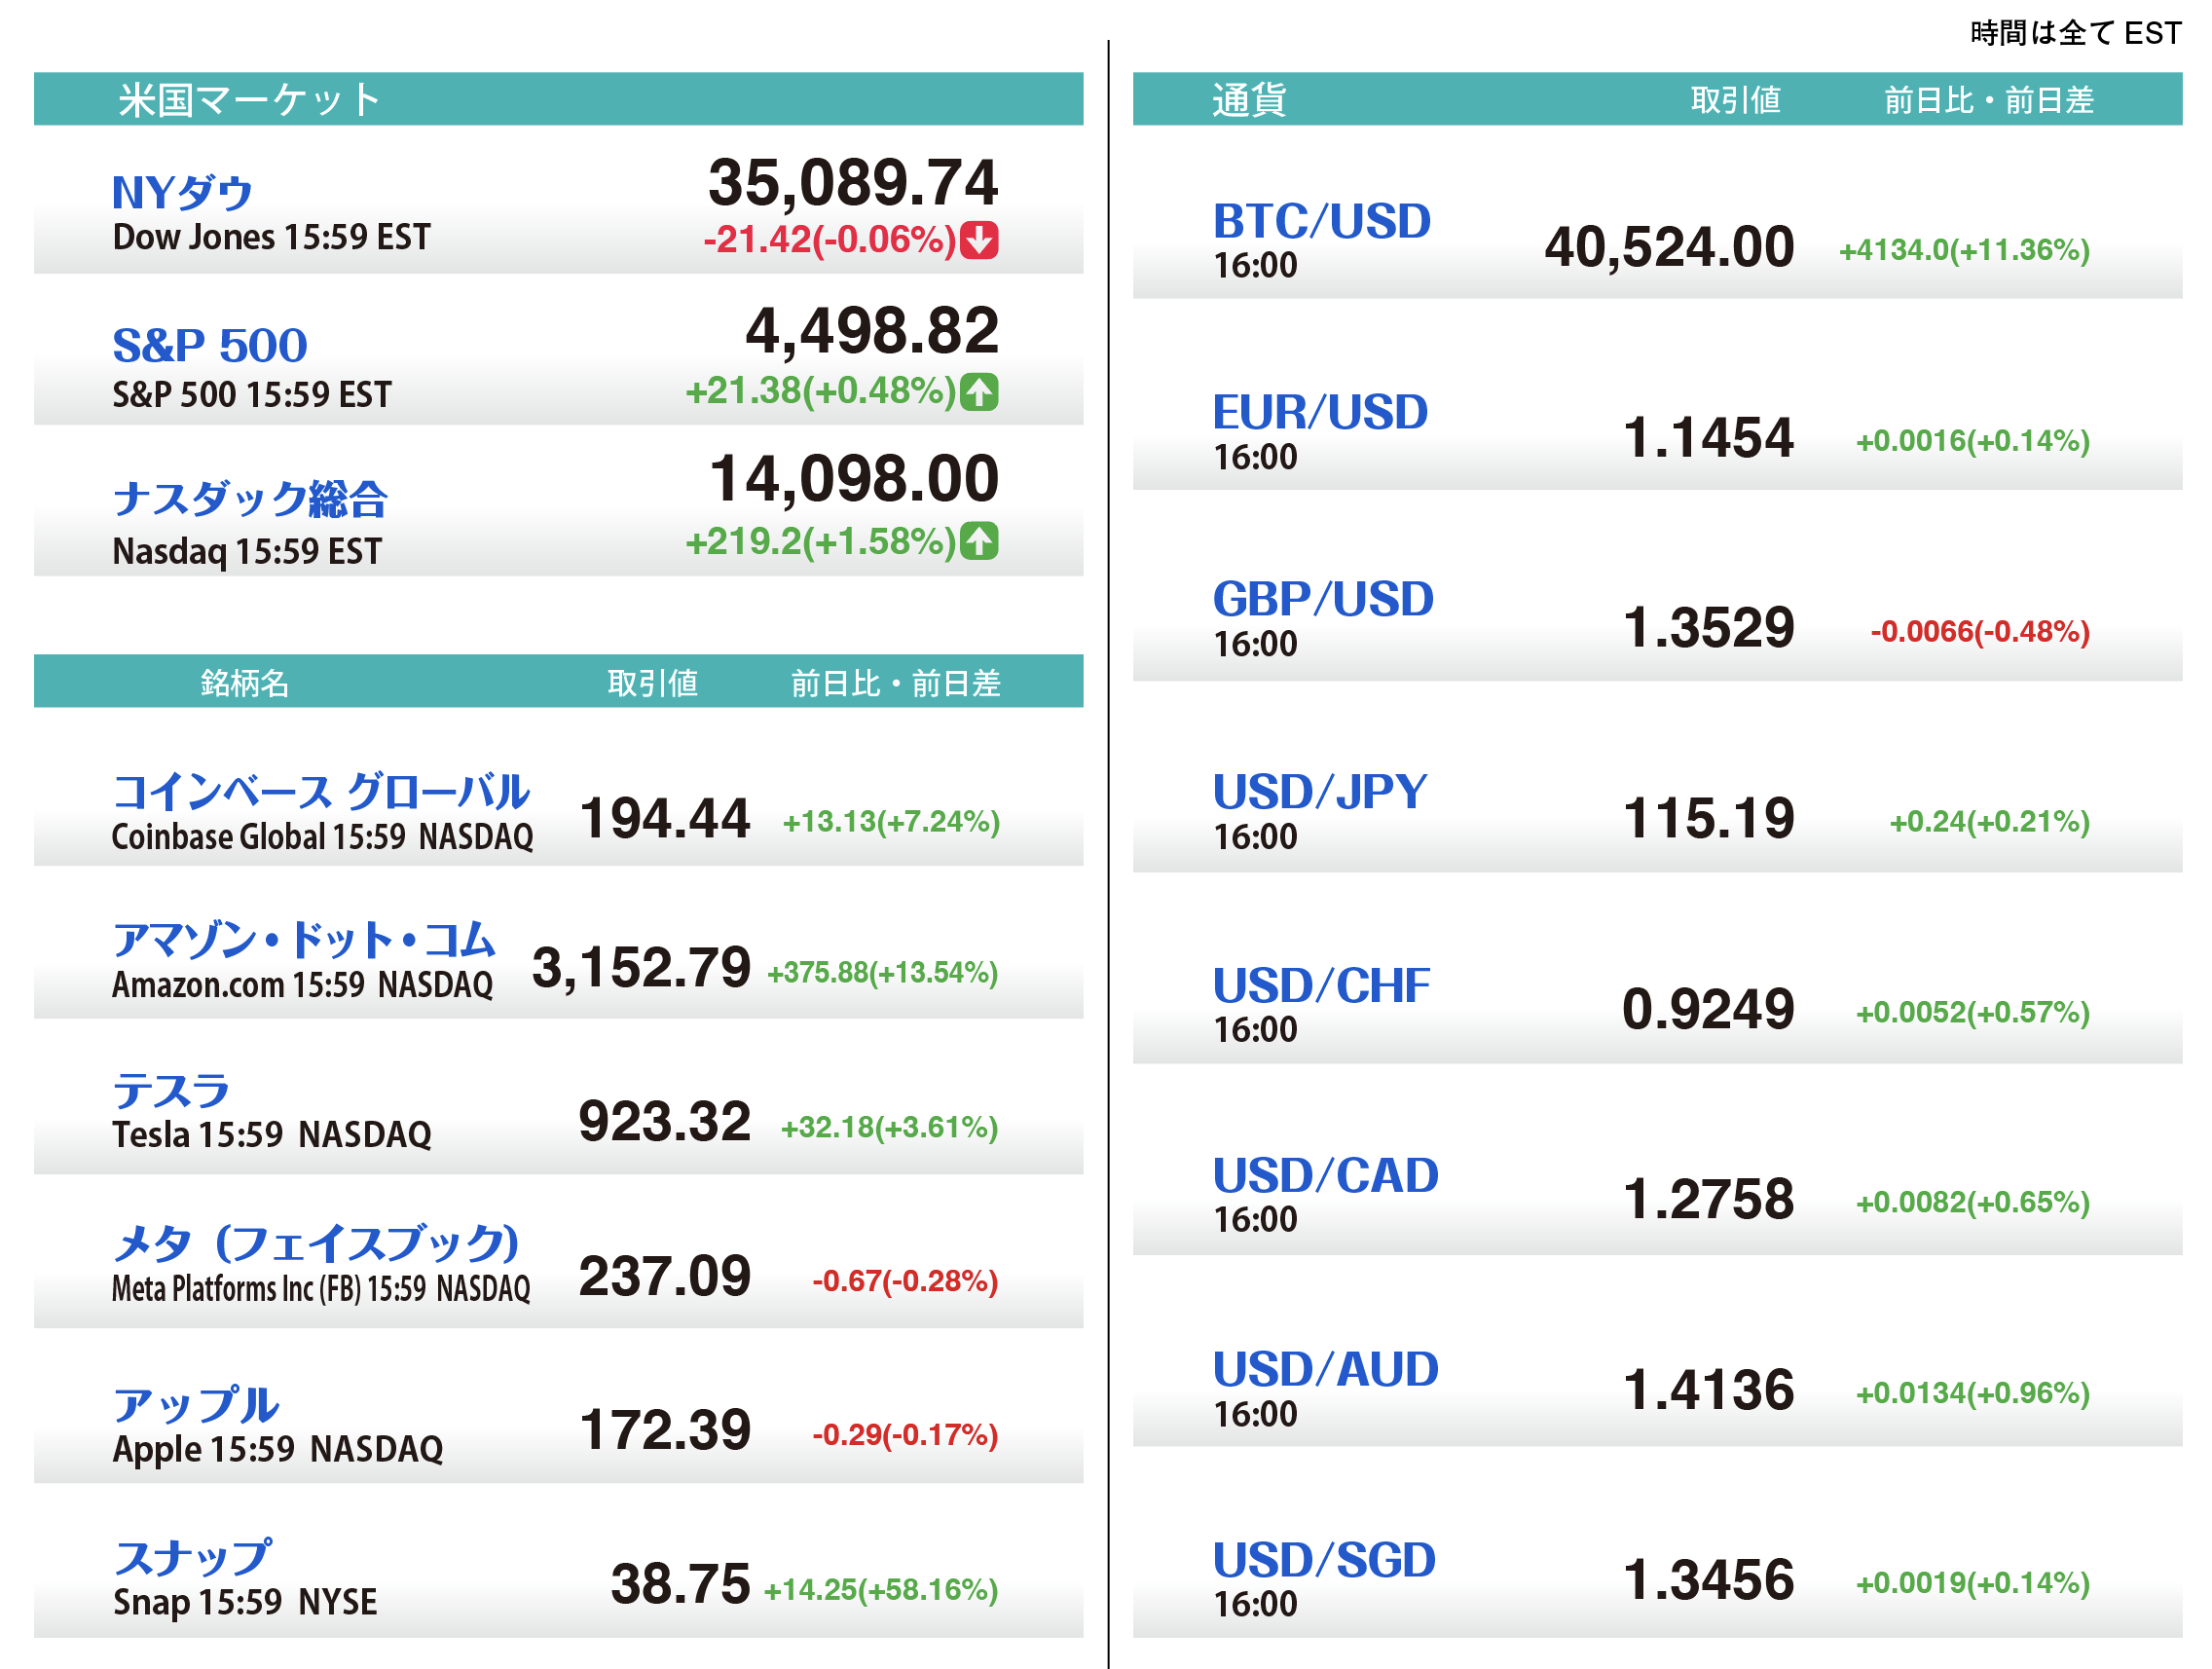Image resolution: width=2212 pixels, height=1669 pixels.
Task: Open the NYダウ index link
Action: (182, 192)
